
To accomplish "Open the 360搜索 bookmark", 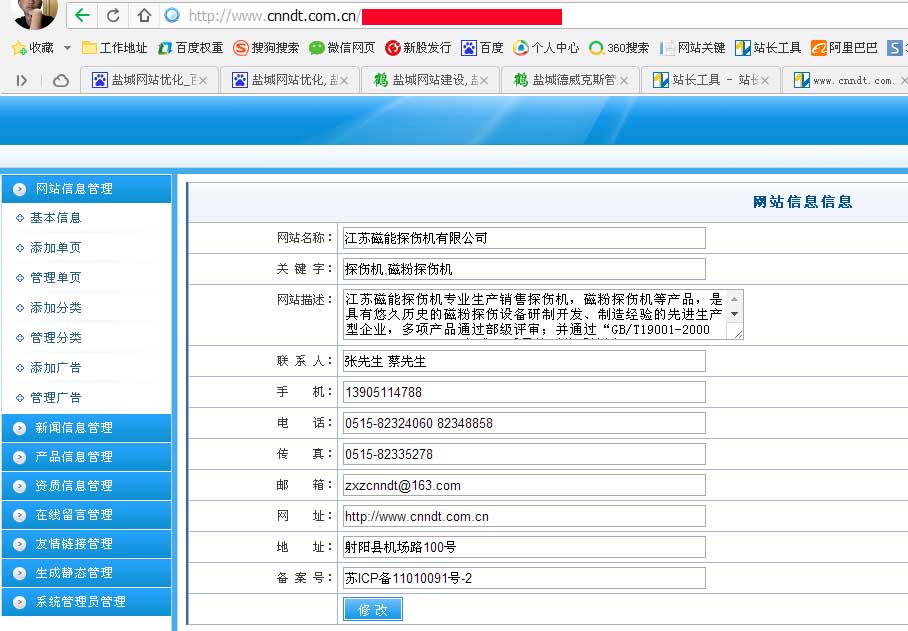I will pos(619,47).
